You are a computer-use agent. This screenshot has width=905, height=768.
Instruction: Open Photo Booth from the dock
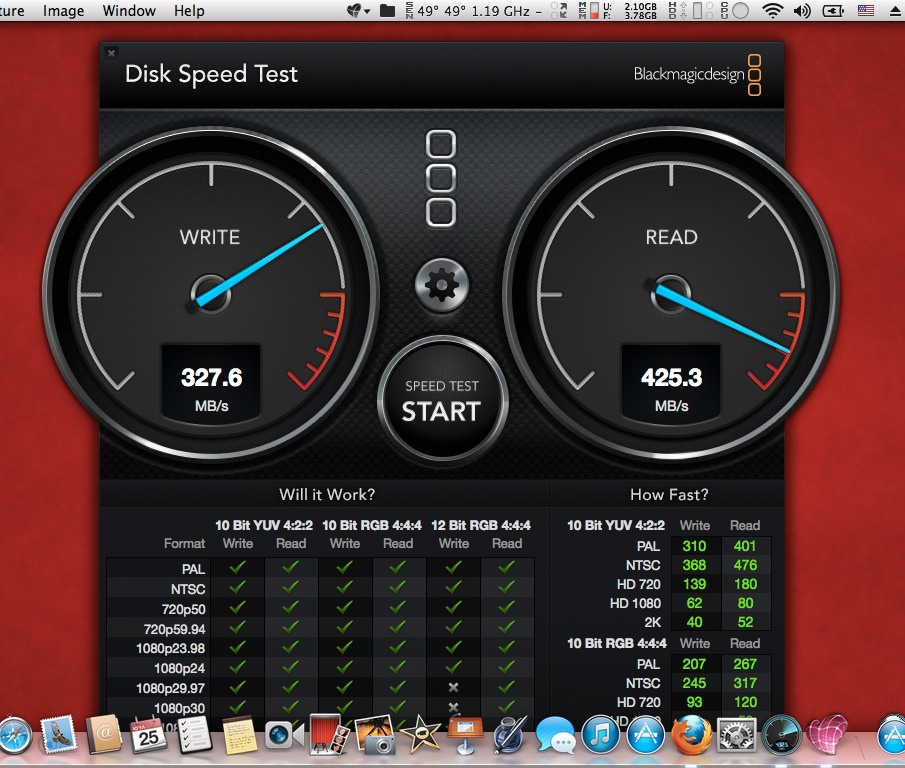tap(328, 734)
